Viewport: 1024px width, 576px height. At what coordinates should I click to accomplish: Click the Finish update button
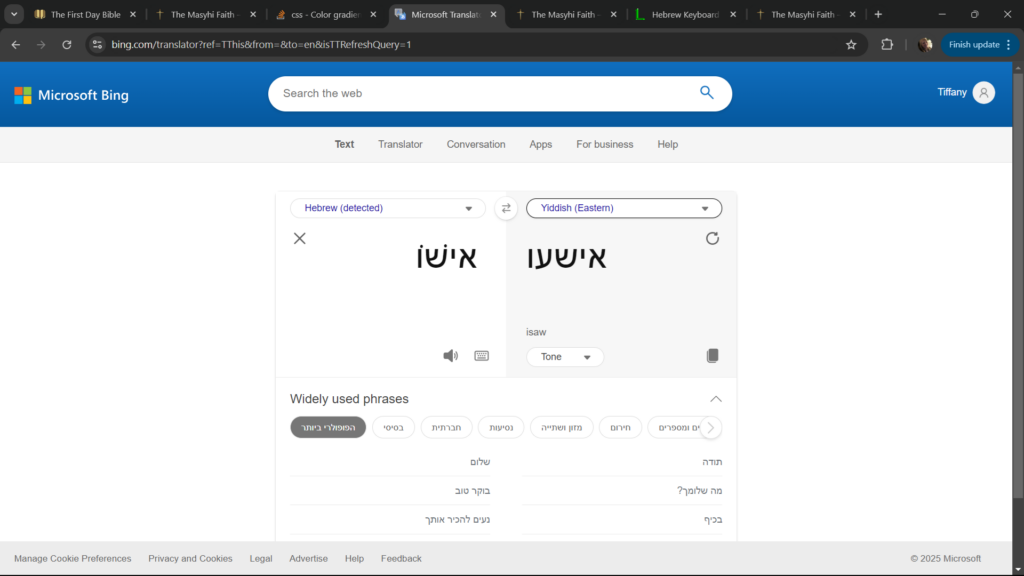click(x=973, y=45)
